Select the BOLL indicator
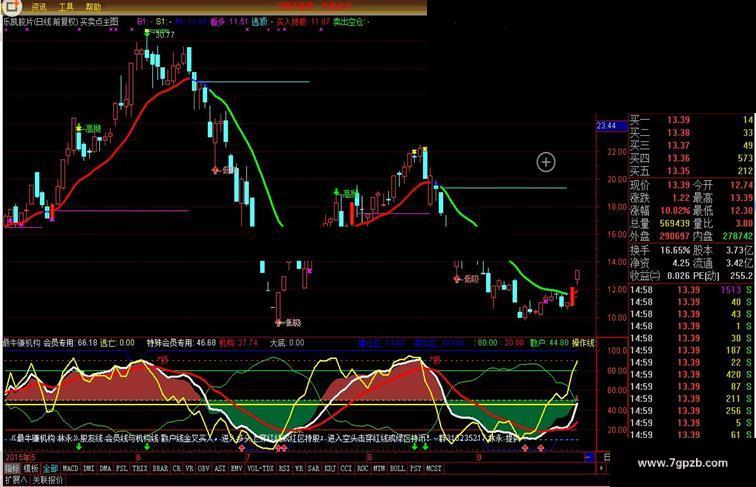The height and width of the screenshot is (487, 756). (397, 468)
